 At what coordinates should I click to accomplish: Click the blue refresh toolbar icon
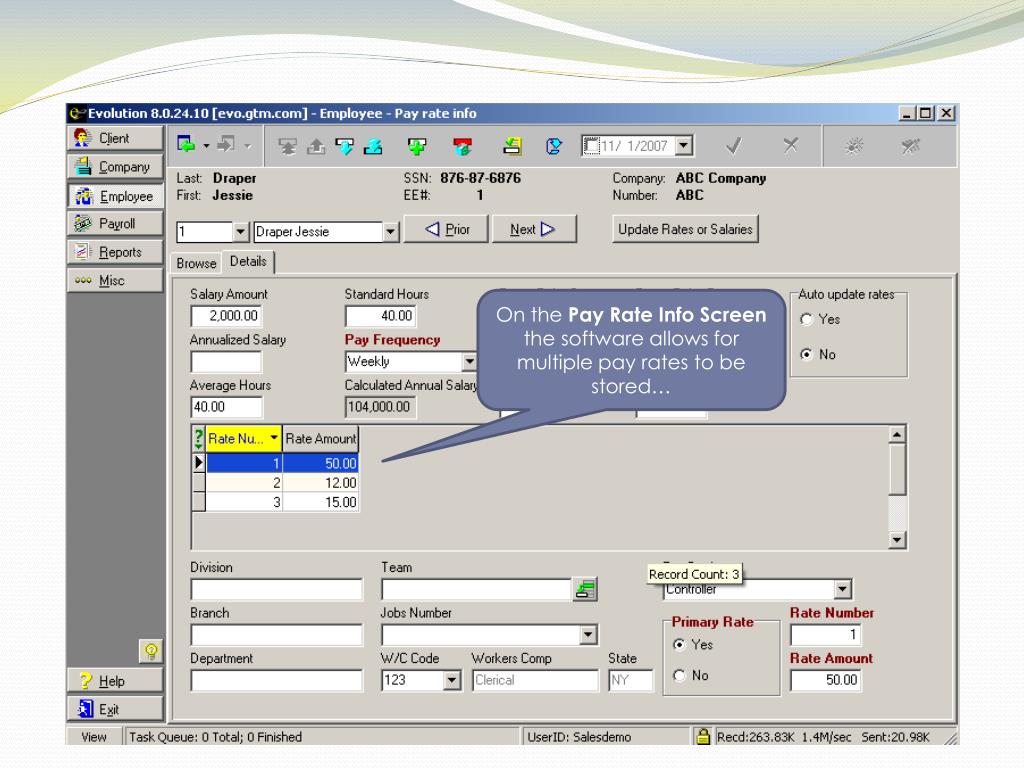point(554,146)
